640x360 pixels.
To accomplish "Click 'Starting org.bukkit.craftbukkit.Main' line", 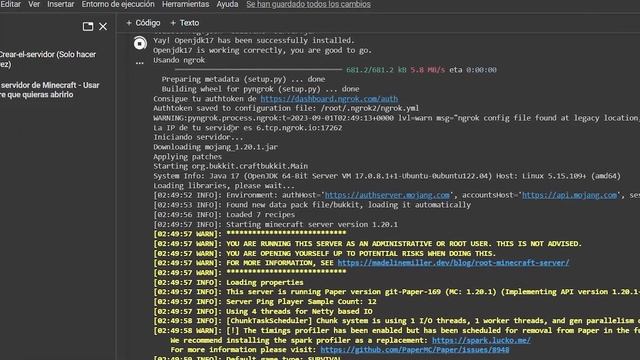I will [x=231, y=166].
